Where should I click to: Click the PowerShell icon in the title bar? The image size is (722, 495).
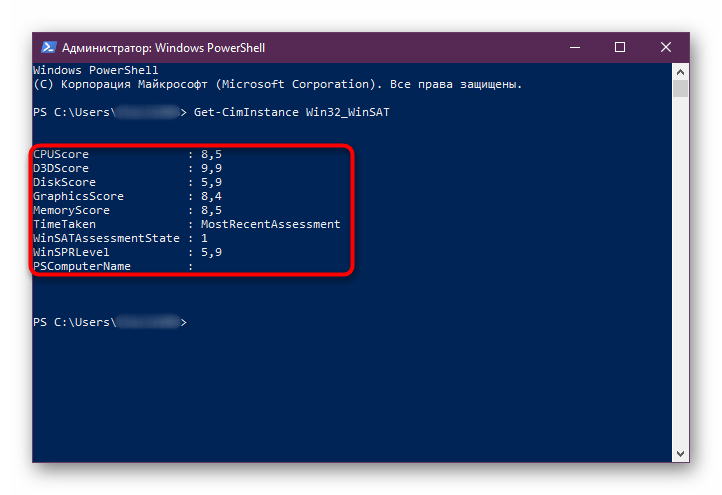pyautogui.click(x=48, y=47)
